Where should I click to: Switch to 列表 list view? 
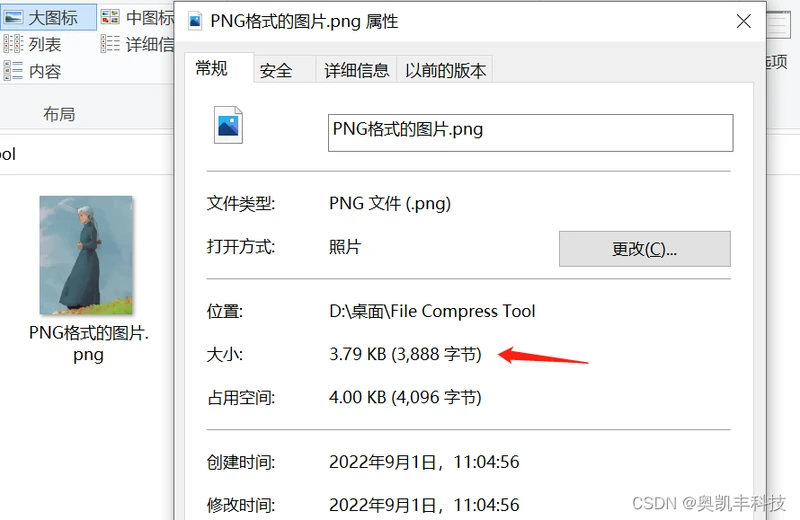click(33, 44)
